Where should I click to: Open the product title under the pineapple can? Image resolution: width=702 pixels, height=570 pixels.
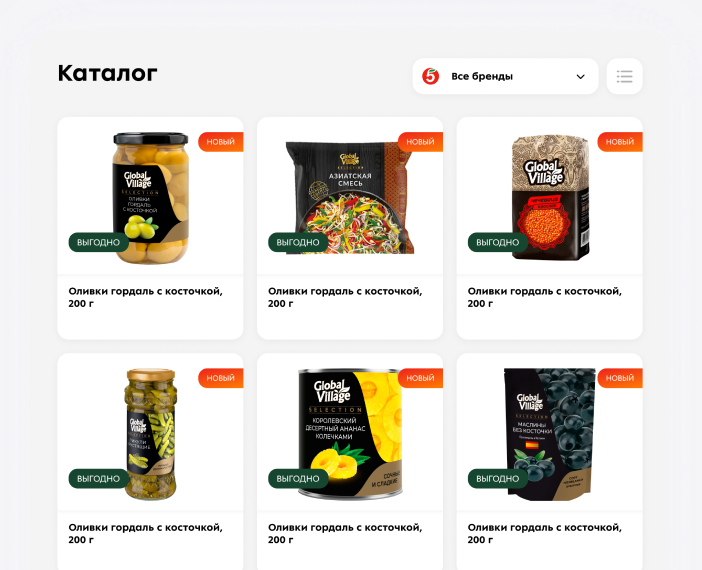(x=345, y=534)
